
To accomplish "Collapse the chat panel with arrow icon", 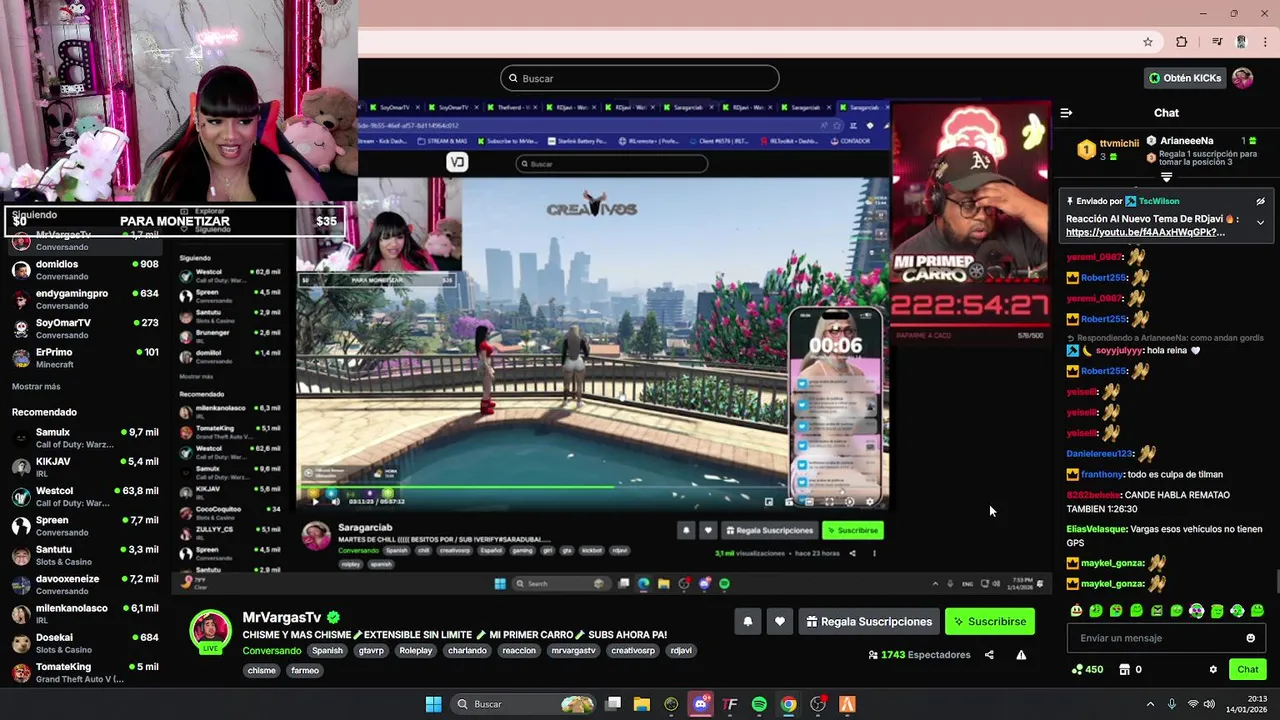I will click(1066, 113).
